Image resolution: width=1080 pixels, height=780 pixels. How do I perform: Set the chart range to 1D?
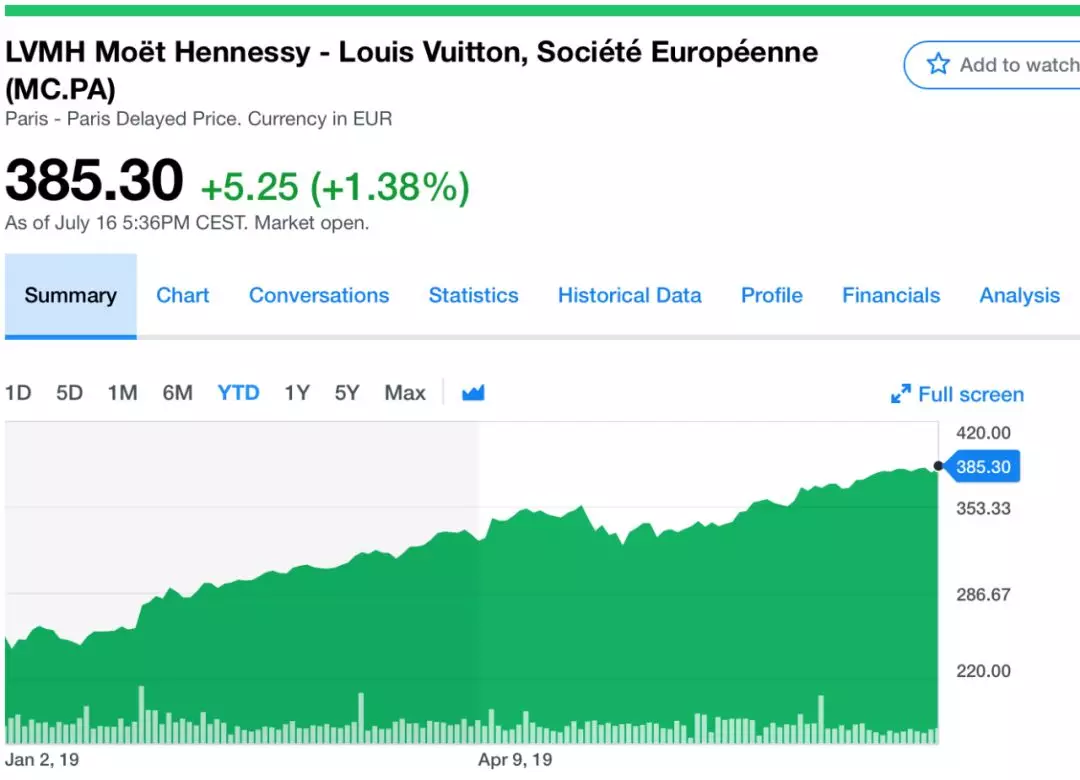click(18, 393)
